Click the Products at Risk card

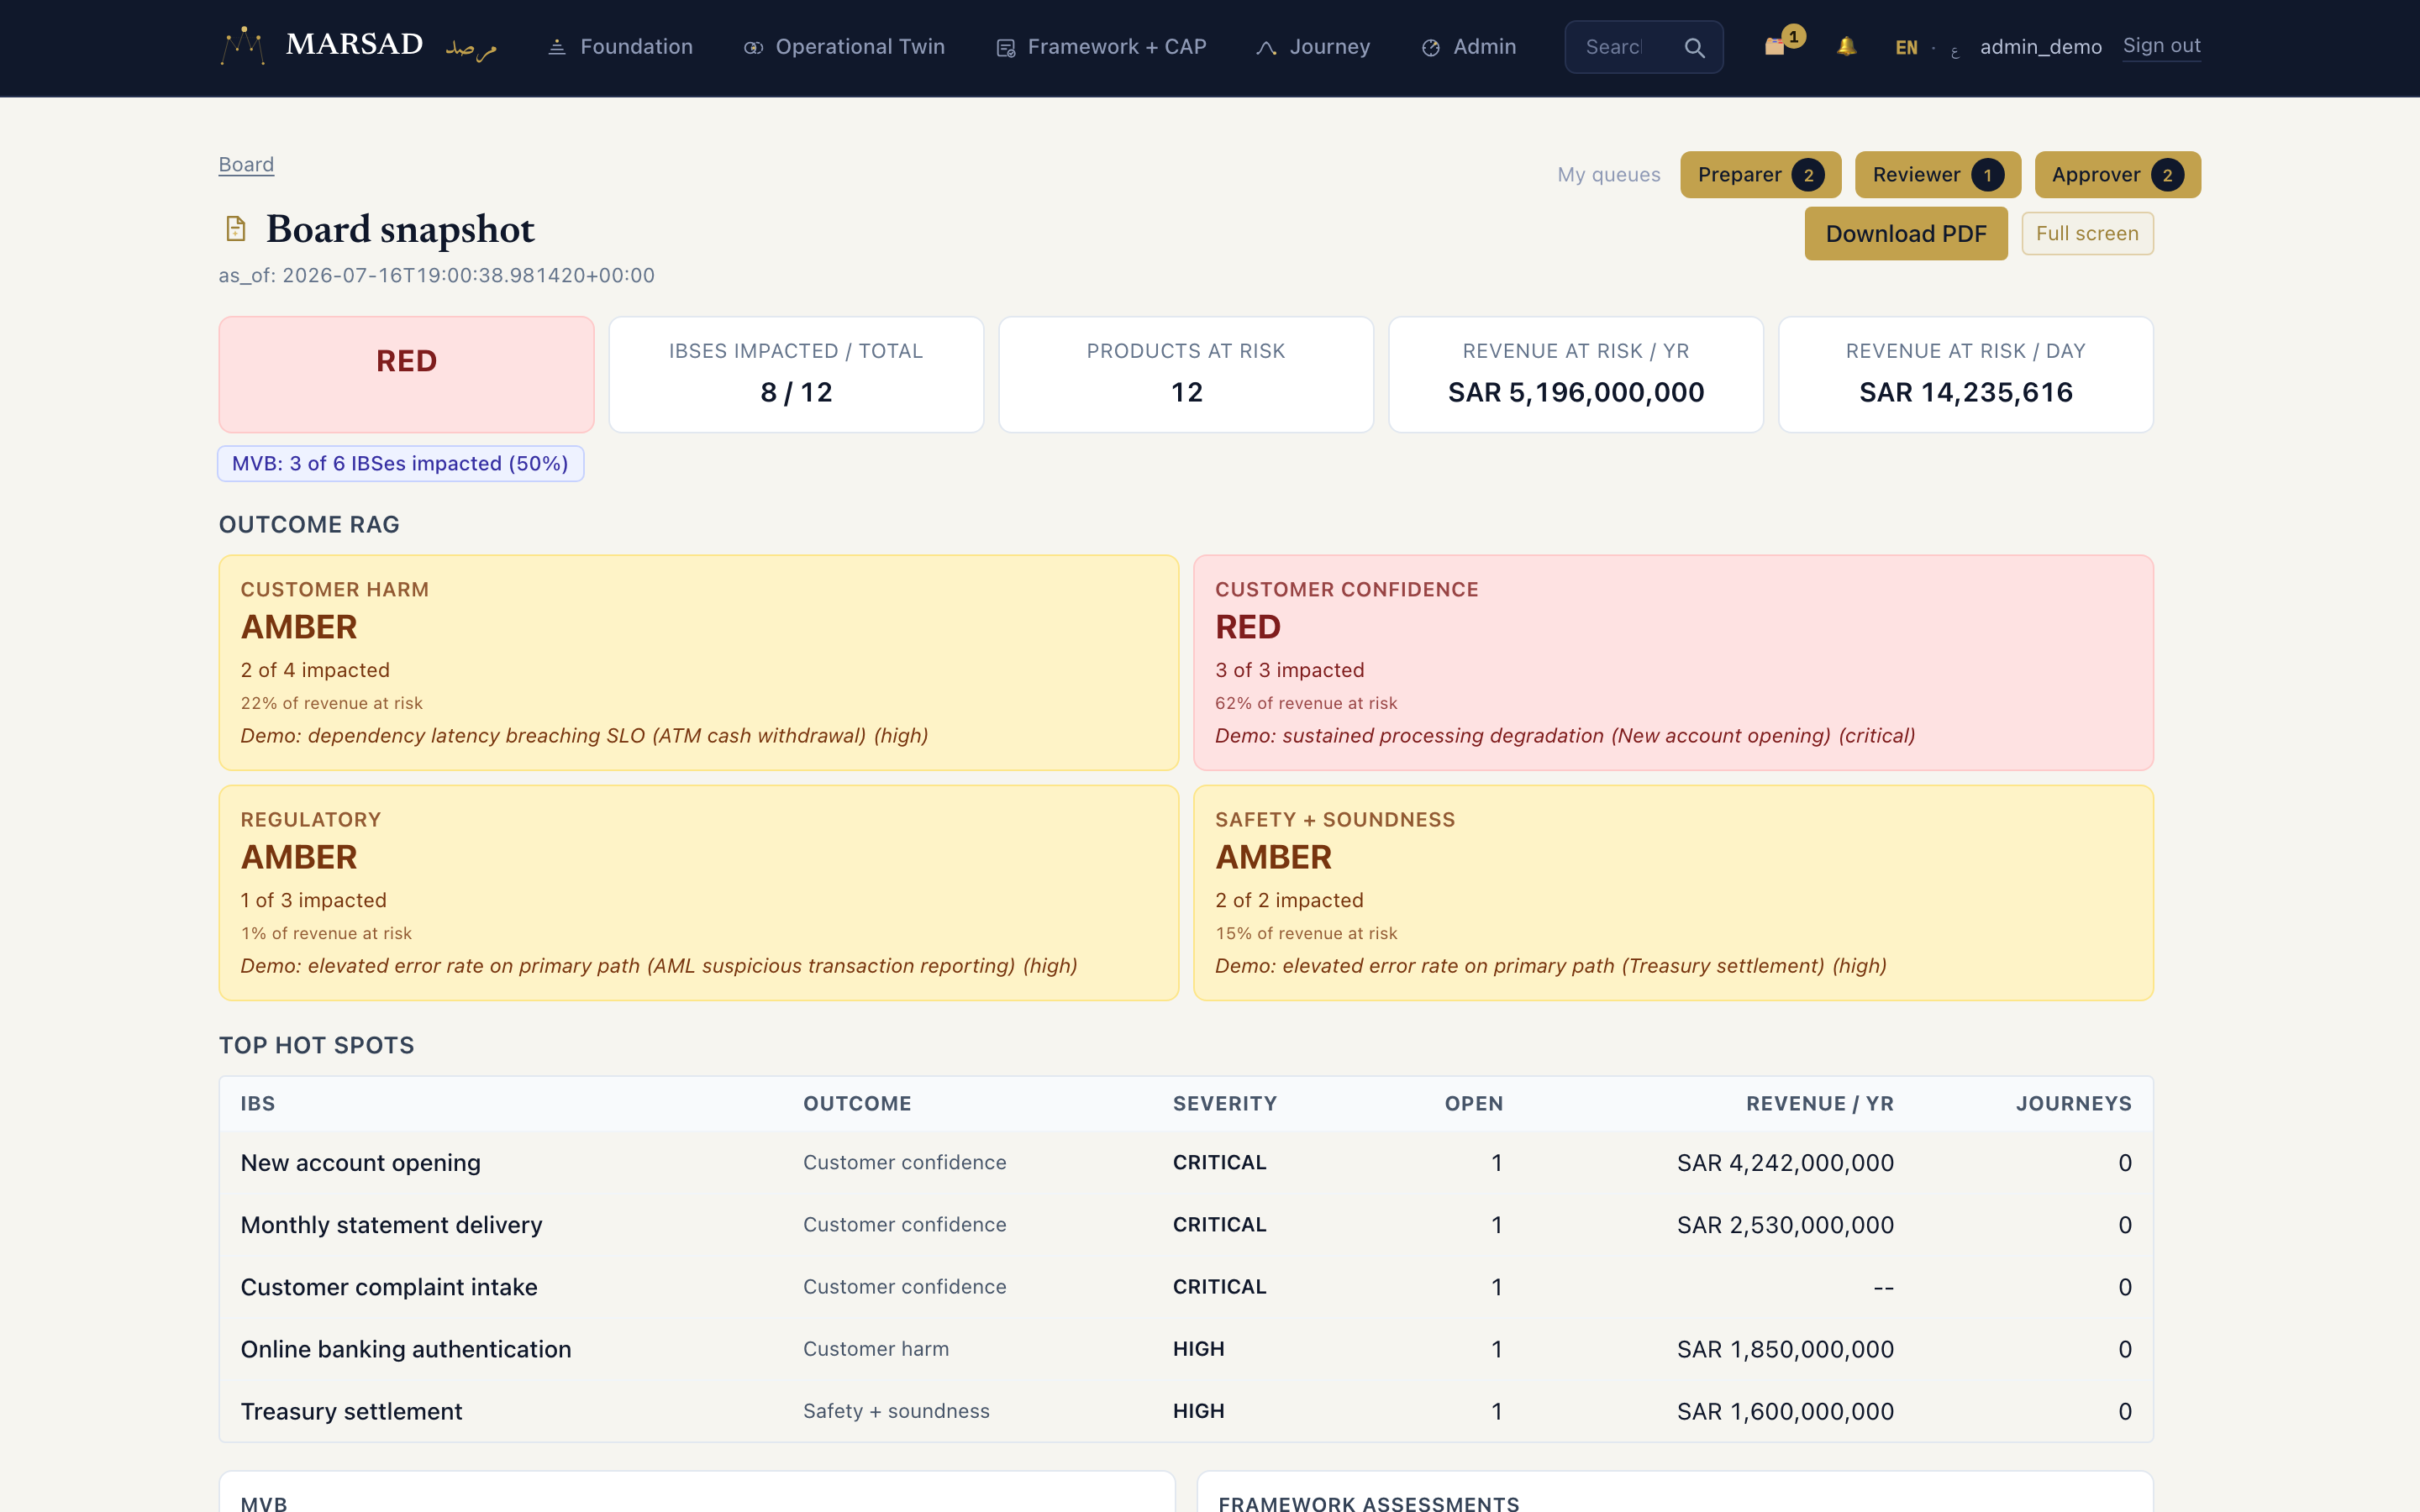(x=1186, y=375)
